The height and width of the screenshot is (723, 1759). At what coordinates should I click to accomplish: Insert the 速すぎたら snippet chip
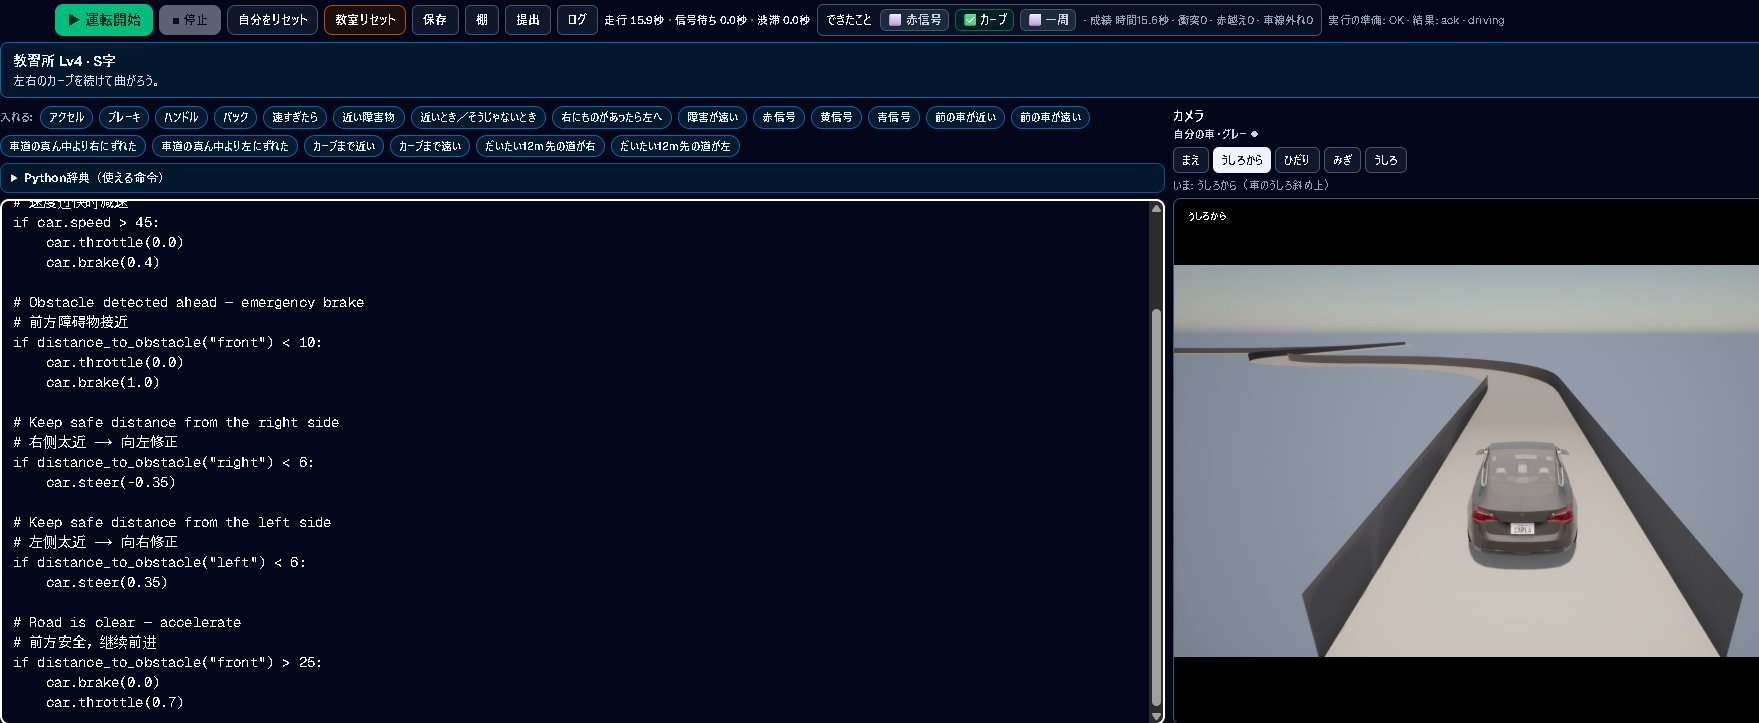click(x=295, y=117)
